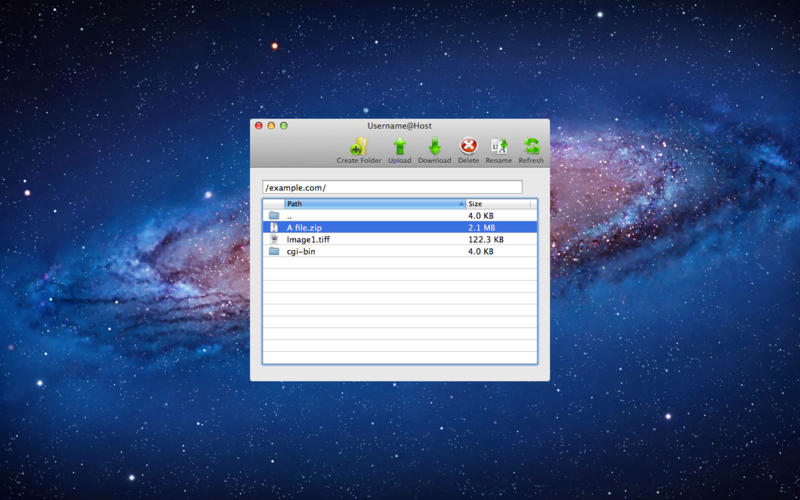Select the '..' parent directory row

289,216
